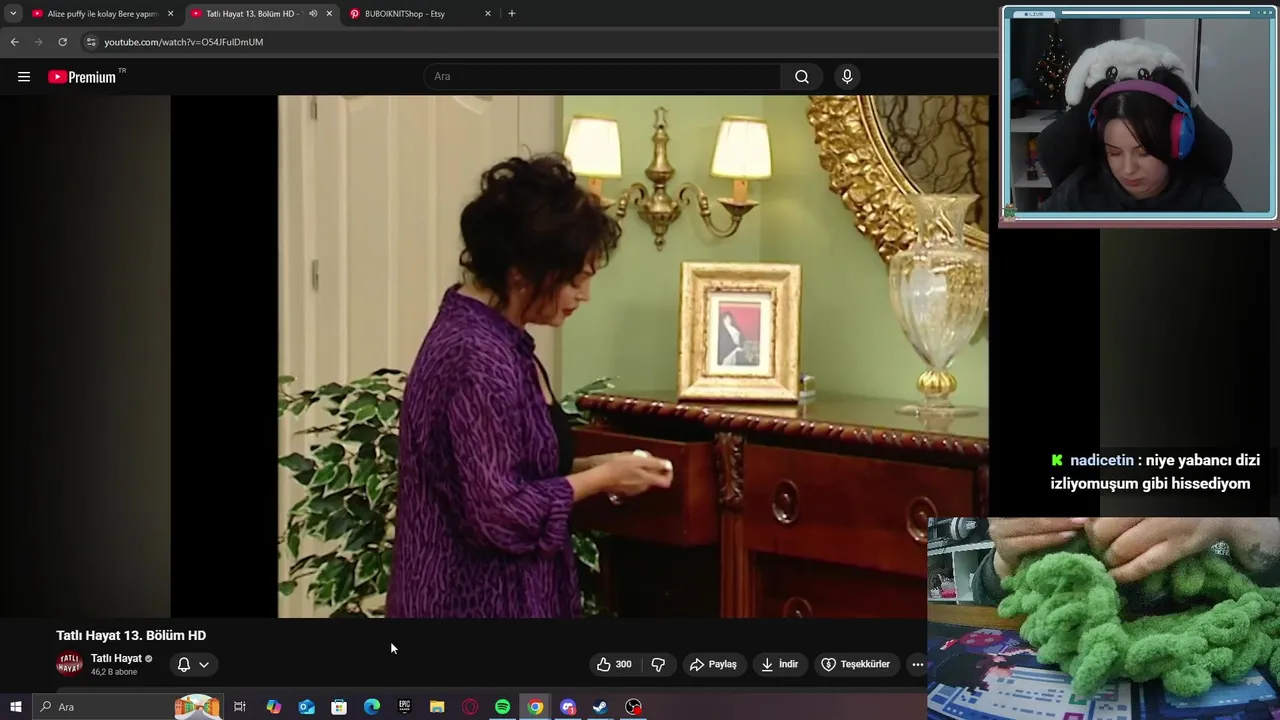Toggle channel notification bell
Screen dimensions: 1280x720
point(184,664)
